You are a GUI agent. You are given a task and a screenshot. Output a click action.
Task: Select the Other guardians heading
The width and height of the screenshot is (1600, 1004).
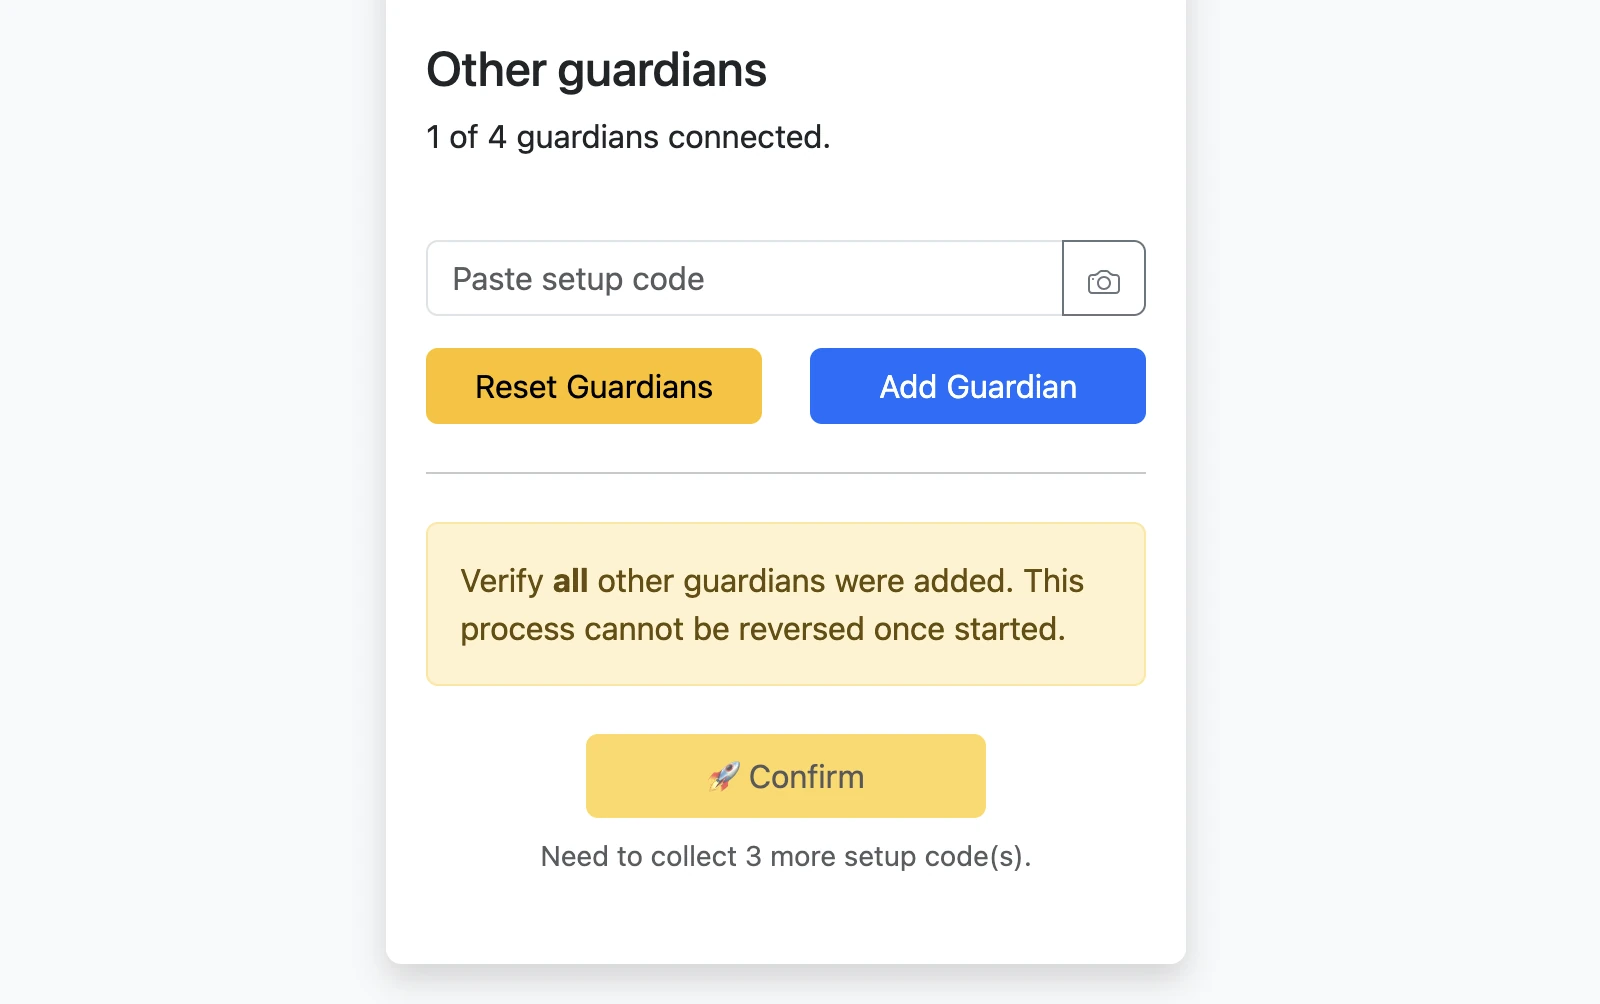coord(596,69)
